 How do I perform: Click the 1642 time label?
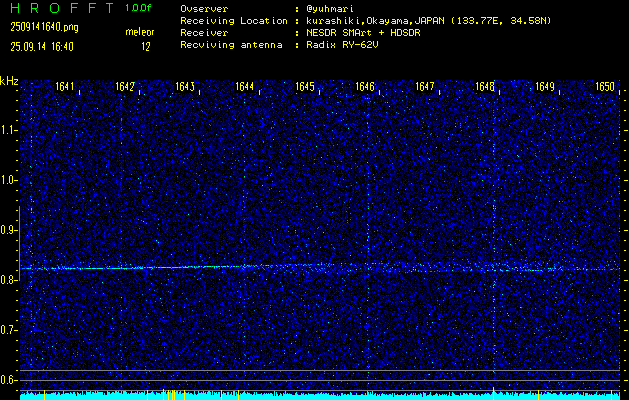click(x=125, y=86)
